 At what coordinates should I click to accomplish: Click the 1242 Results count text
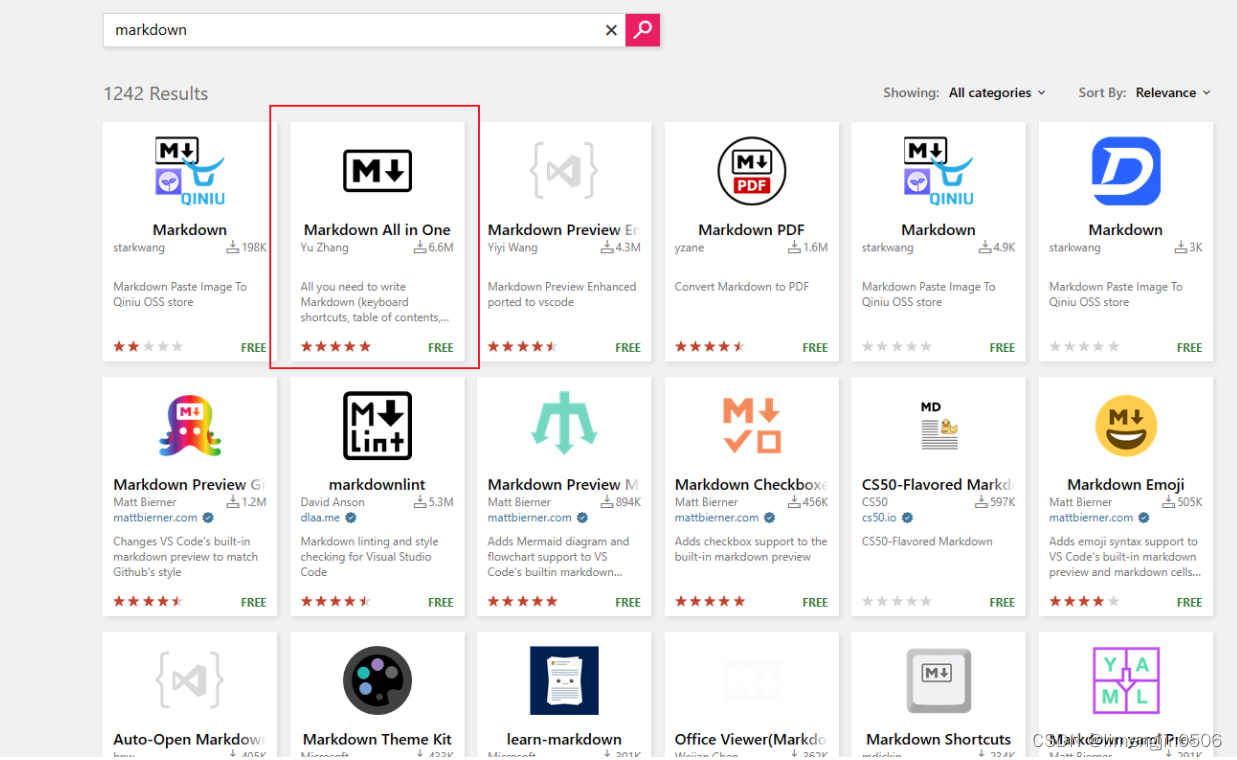coord(156,93)
